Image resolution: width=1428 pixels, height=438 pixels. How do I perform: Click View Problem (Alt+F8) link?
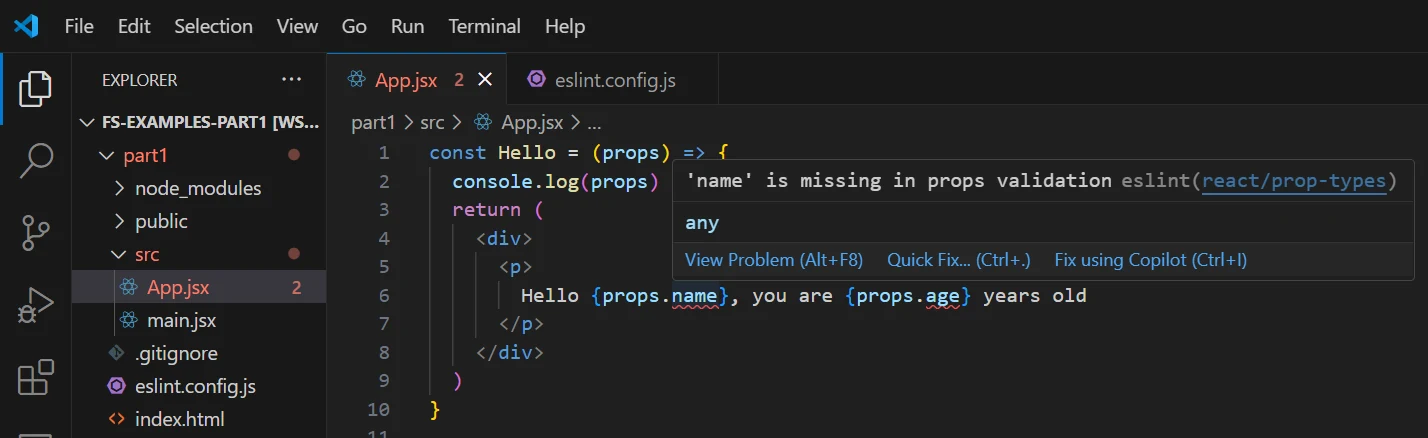coord(773,260)
